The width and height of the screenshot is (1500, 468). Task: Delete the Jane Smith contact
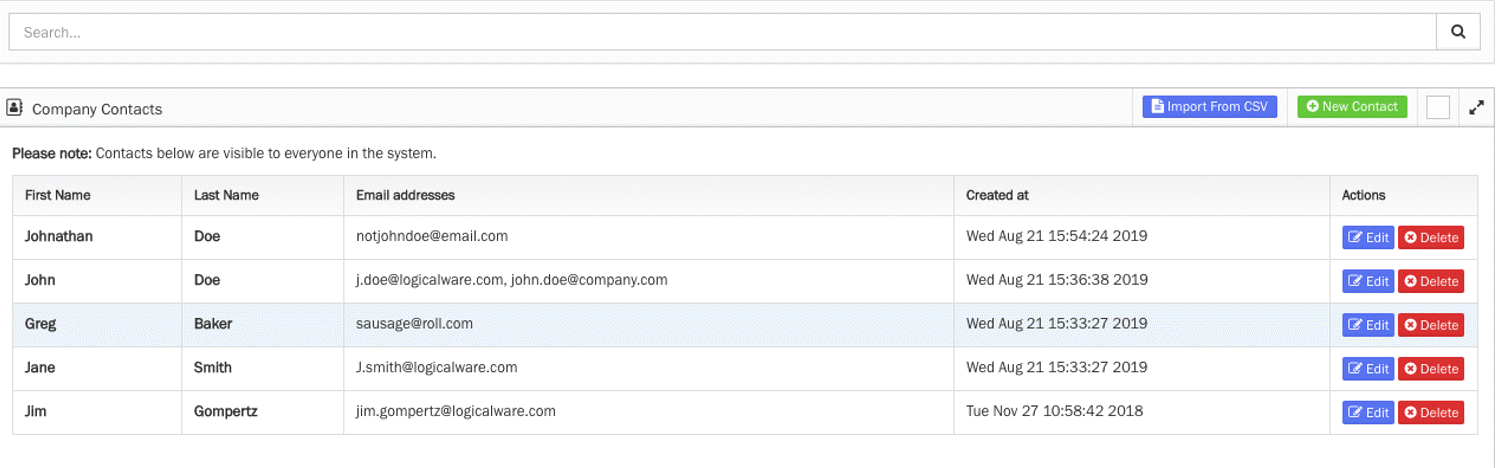click(1431, 369)
